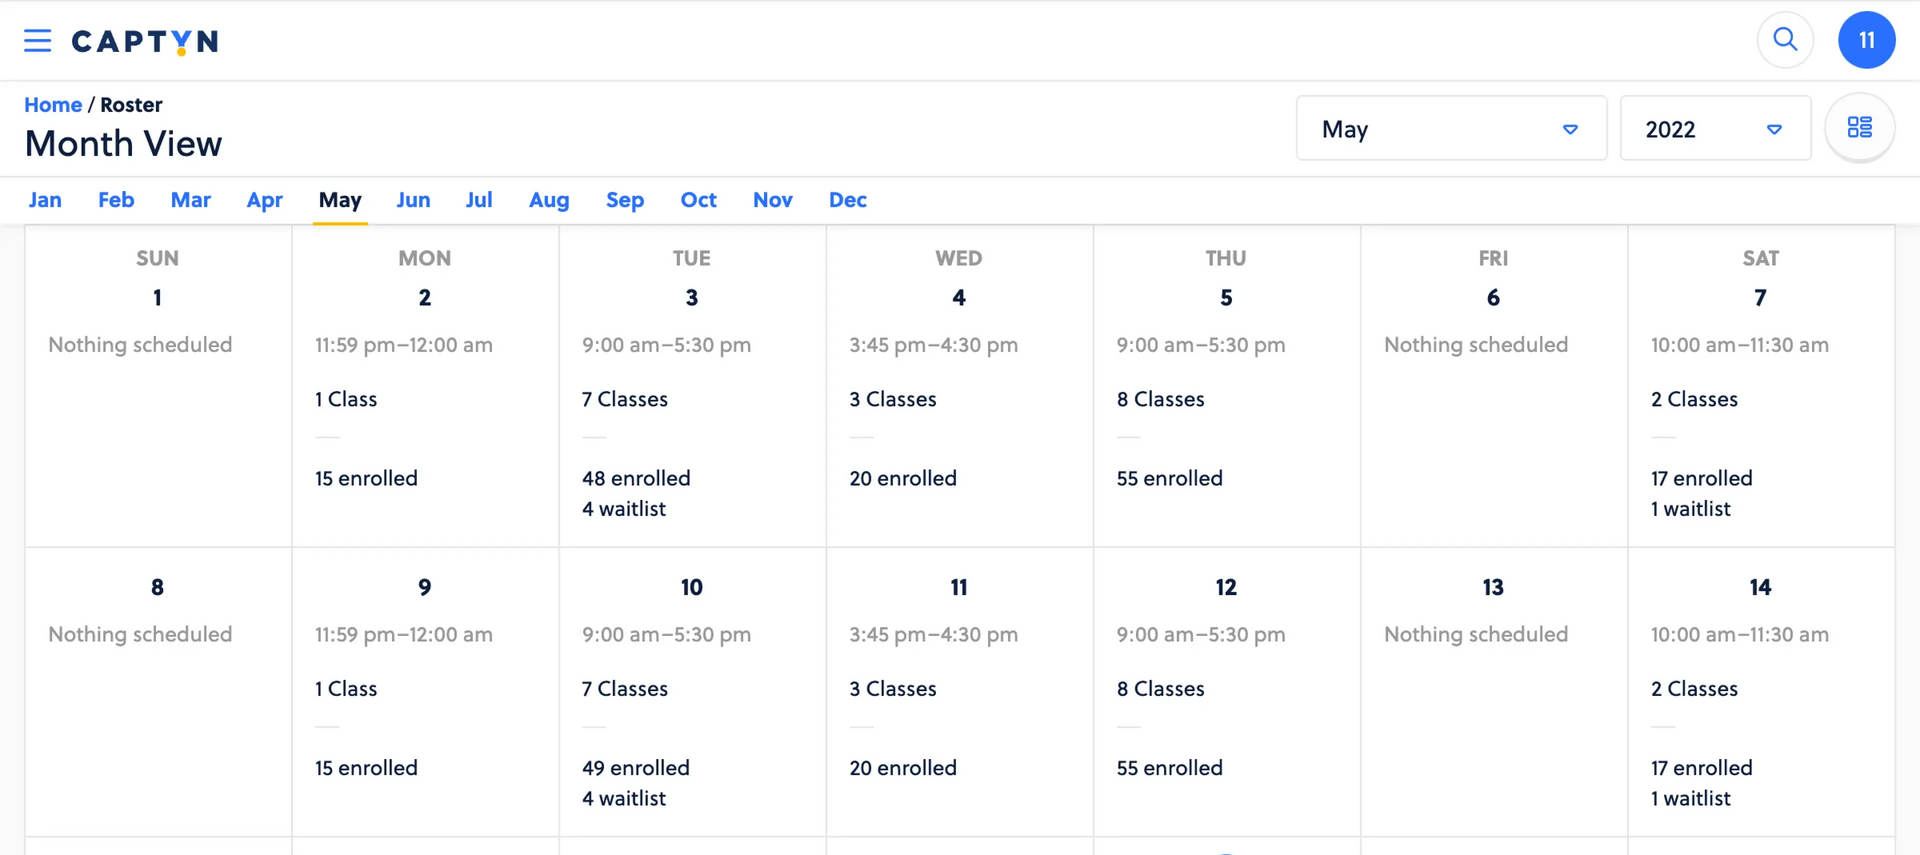Open Monday May 9 day entry
The width and height of the screenshot is (1920, 855).
tap(425, 690)
